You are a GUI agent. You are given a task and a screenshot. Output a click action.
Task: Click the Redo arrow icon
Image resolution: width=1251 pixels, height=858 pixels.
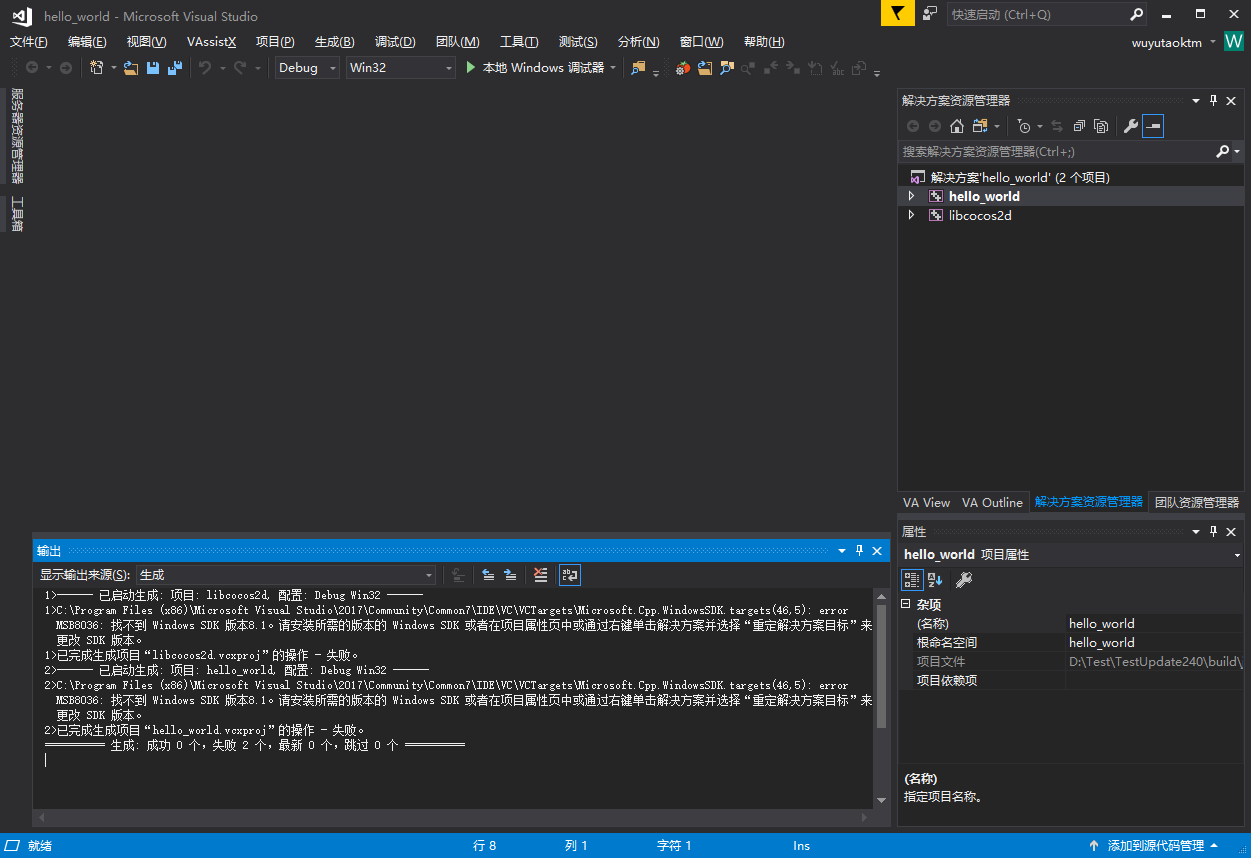click(240, 68)
